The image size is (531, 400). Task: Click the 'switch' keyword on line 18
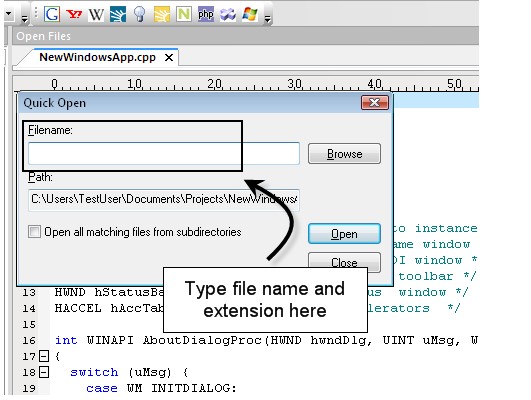pyautogui.click(x=94, y=372)
